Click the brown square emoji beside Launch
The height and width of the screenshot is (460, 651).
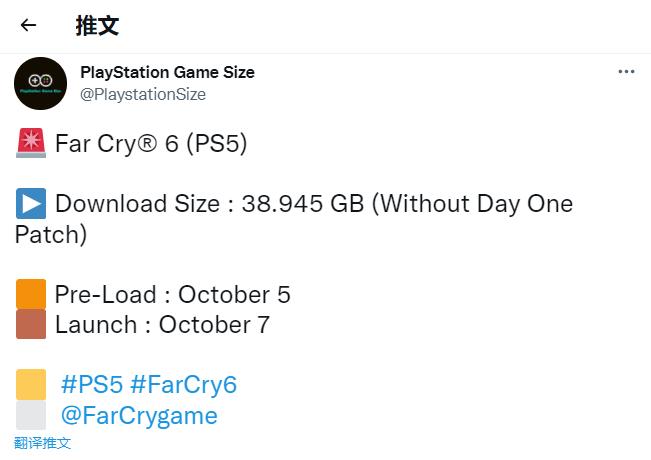pyautogui.click(x=31, y=324)
